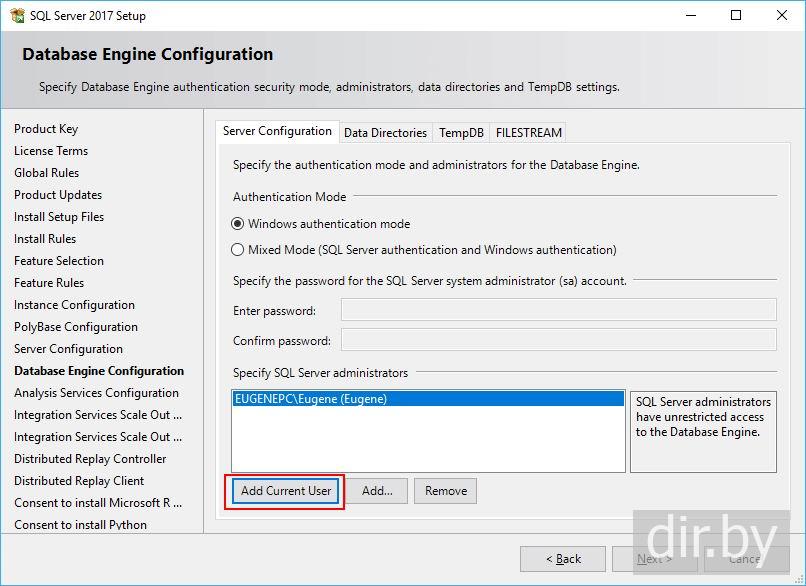Screen dimensions: 806x586
Task: Click PolyBase Configuration step
Action: click(76, 327)
